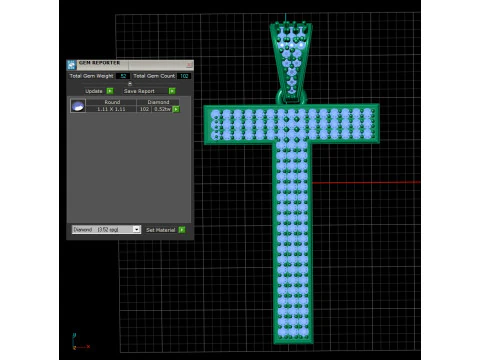The width and height of the screenshot is (480, 360).
Task: Click the Set Material label
Action: point(161,230)
